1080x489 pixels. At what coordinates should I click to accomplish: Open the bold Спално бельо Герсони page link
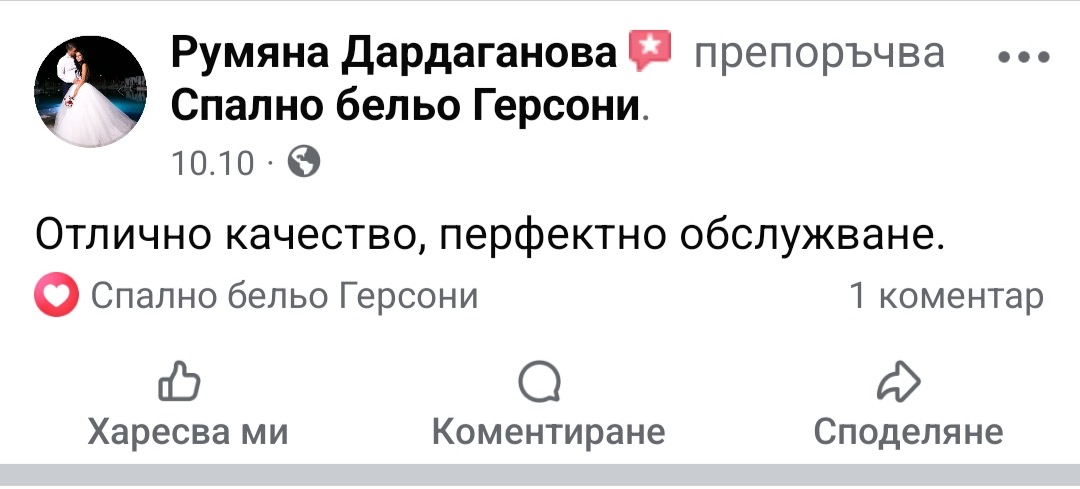pyautogui.click(x=405, y=104)
